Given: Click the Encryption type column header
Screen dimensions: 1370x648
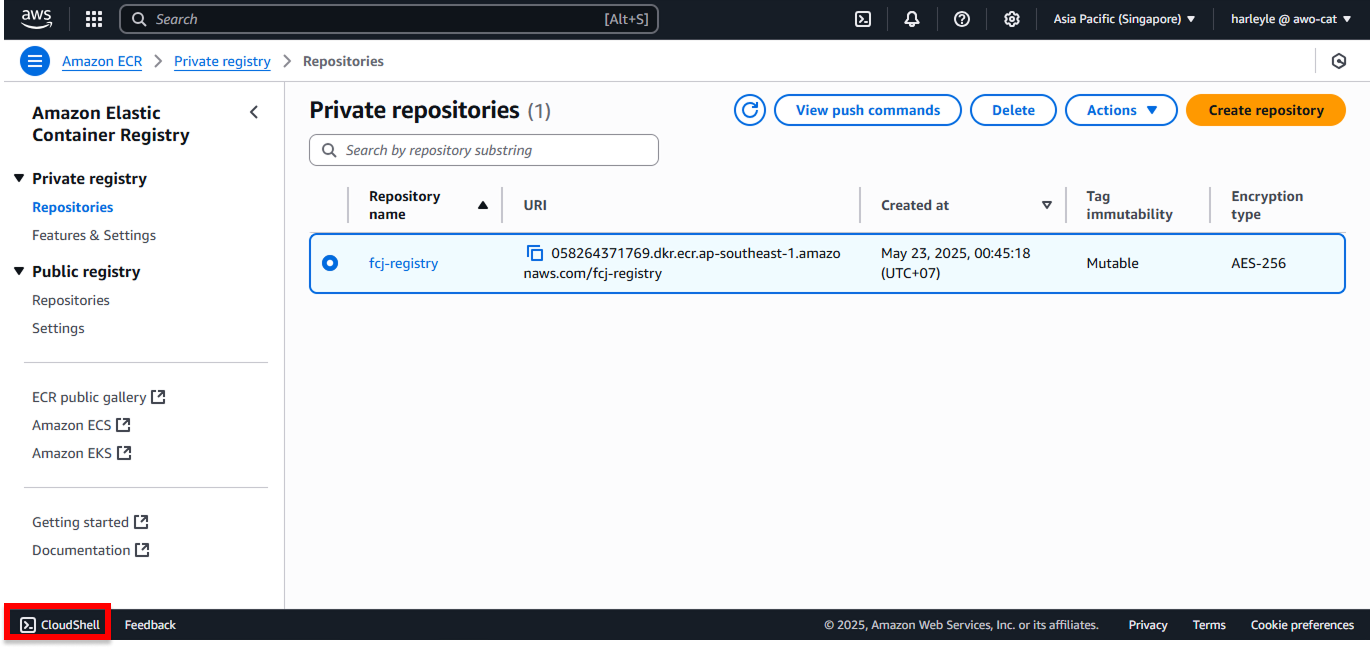Looking at the screenshot, I should (1267, 205).
